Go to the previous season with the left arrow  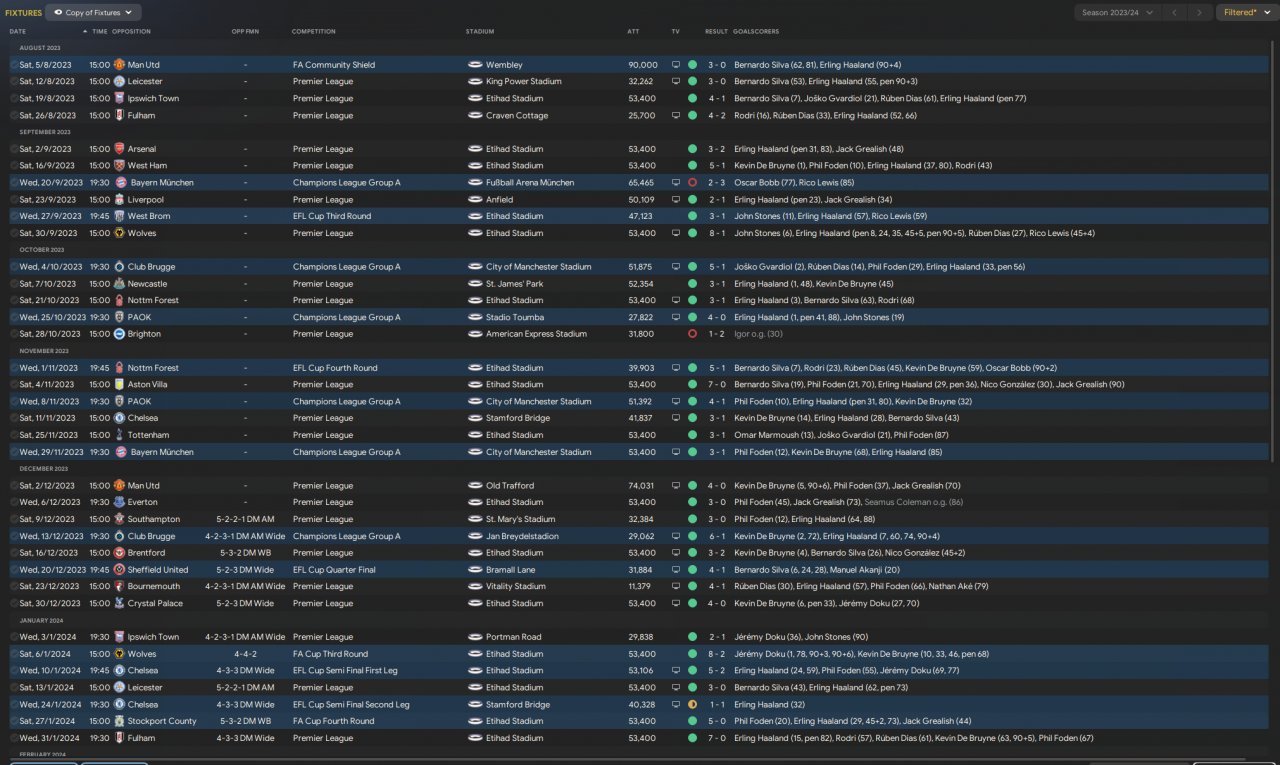[1176, 13]
